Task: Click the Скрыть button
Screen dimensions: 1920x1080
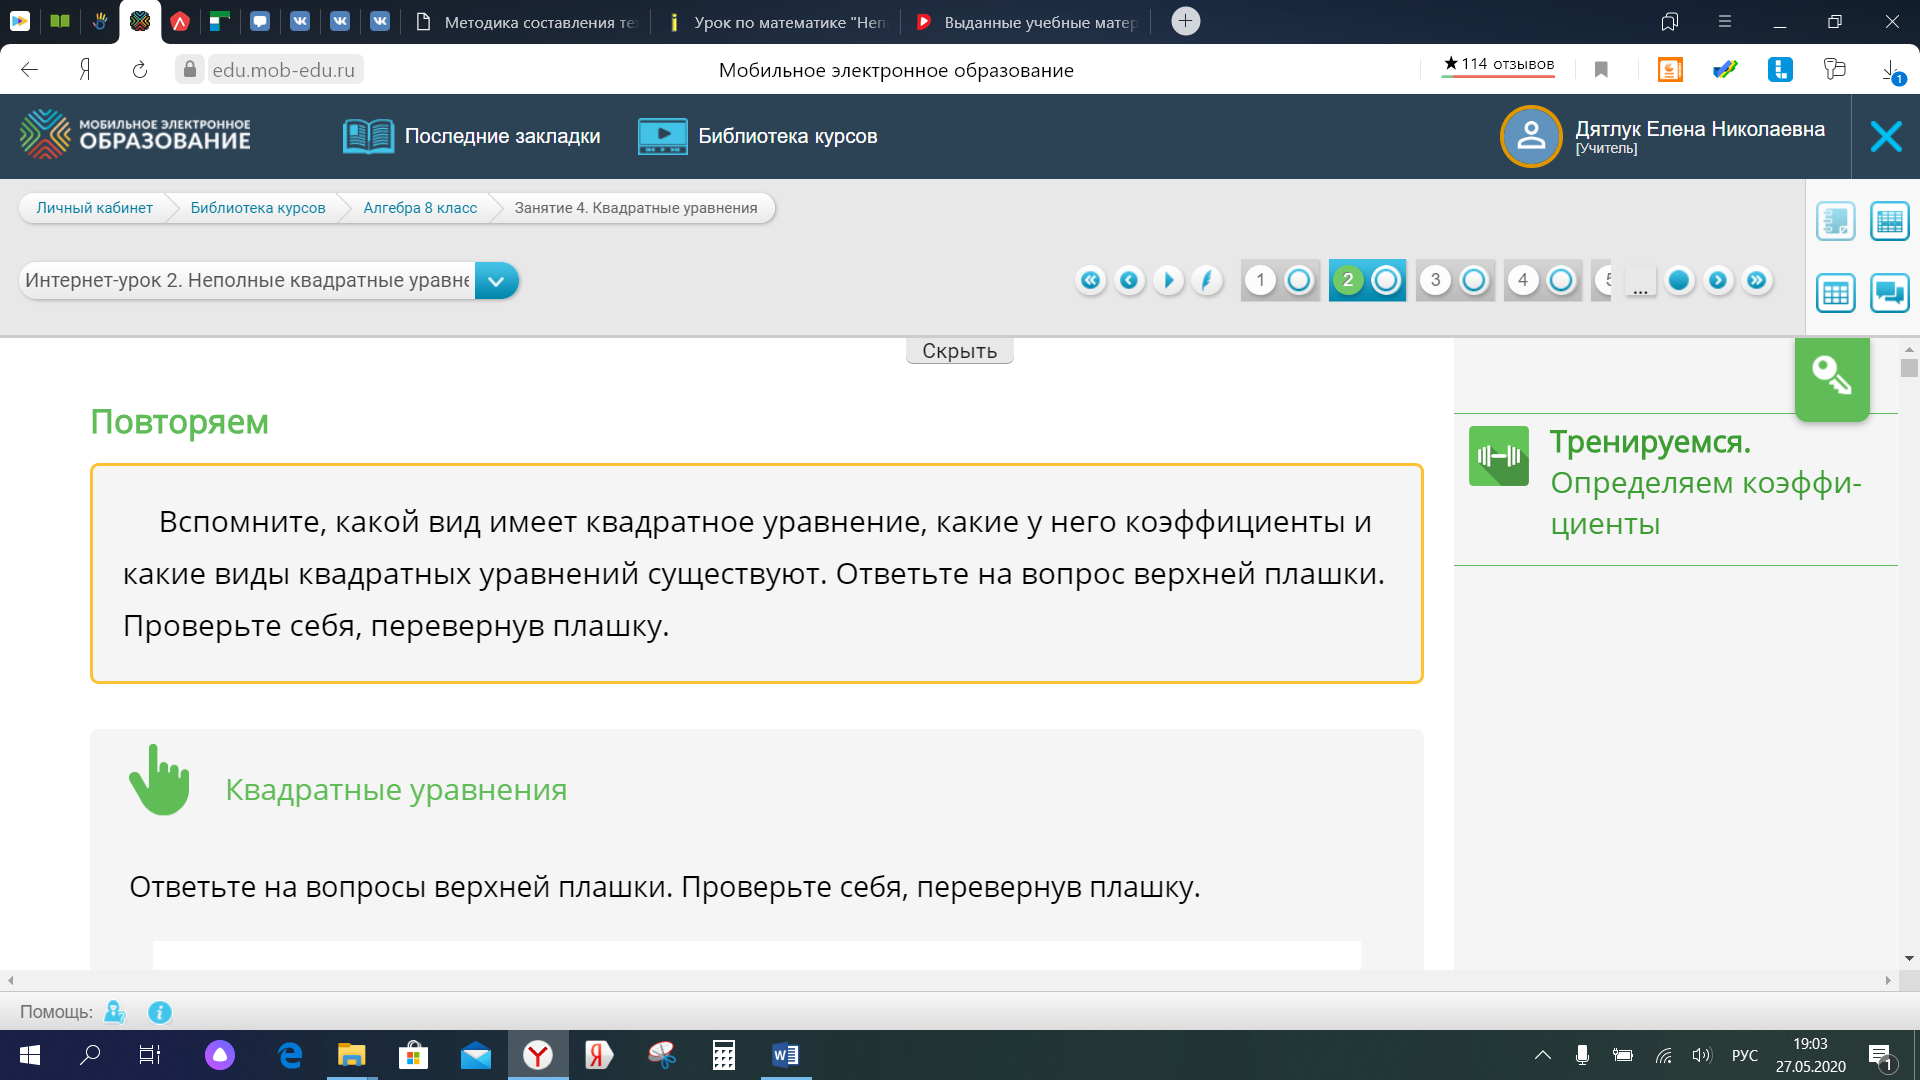Action: pyautogui.click(x=959, y=351)
